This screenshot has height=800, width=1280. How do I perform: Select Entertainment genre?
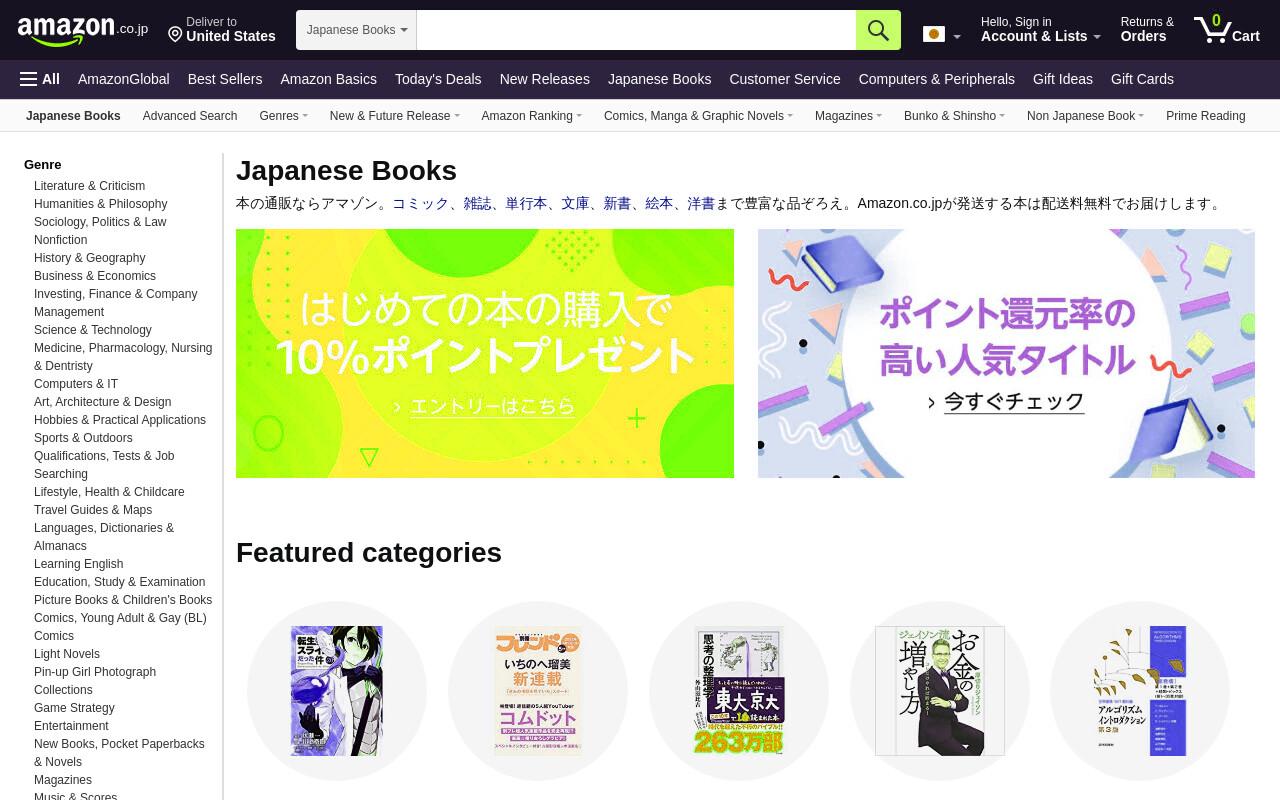click(x=71, y=726)
